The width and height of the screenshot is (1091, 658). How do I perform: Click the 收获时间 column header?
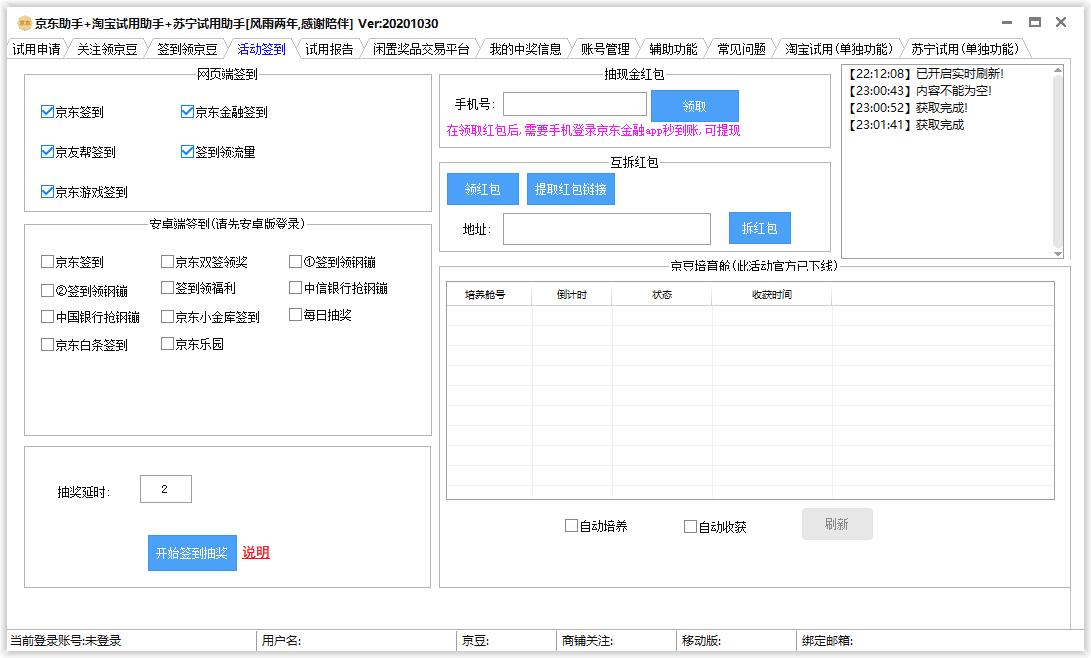pyautogui.click(x=772, y=295)
